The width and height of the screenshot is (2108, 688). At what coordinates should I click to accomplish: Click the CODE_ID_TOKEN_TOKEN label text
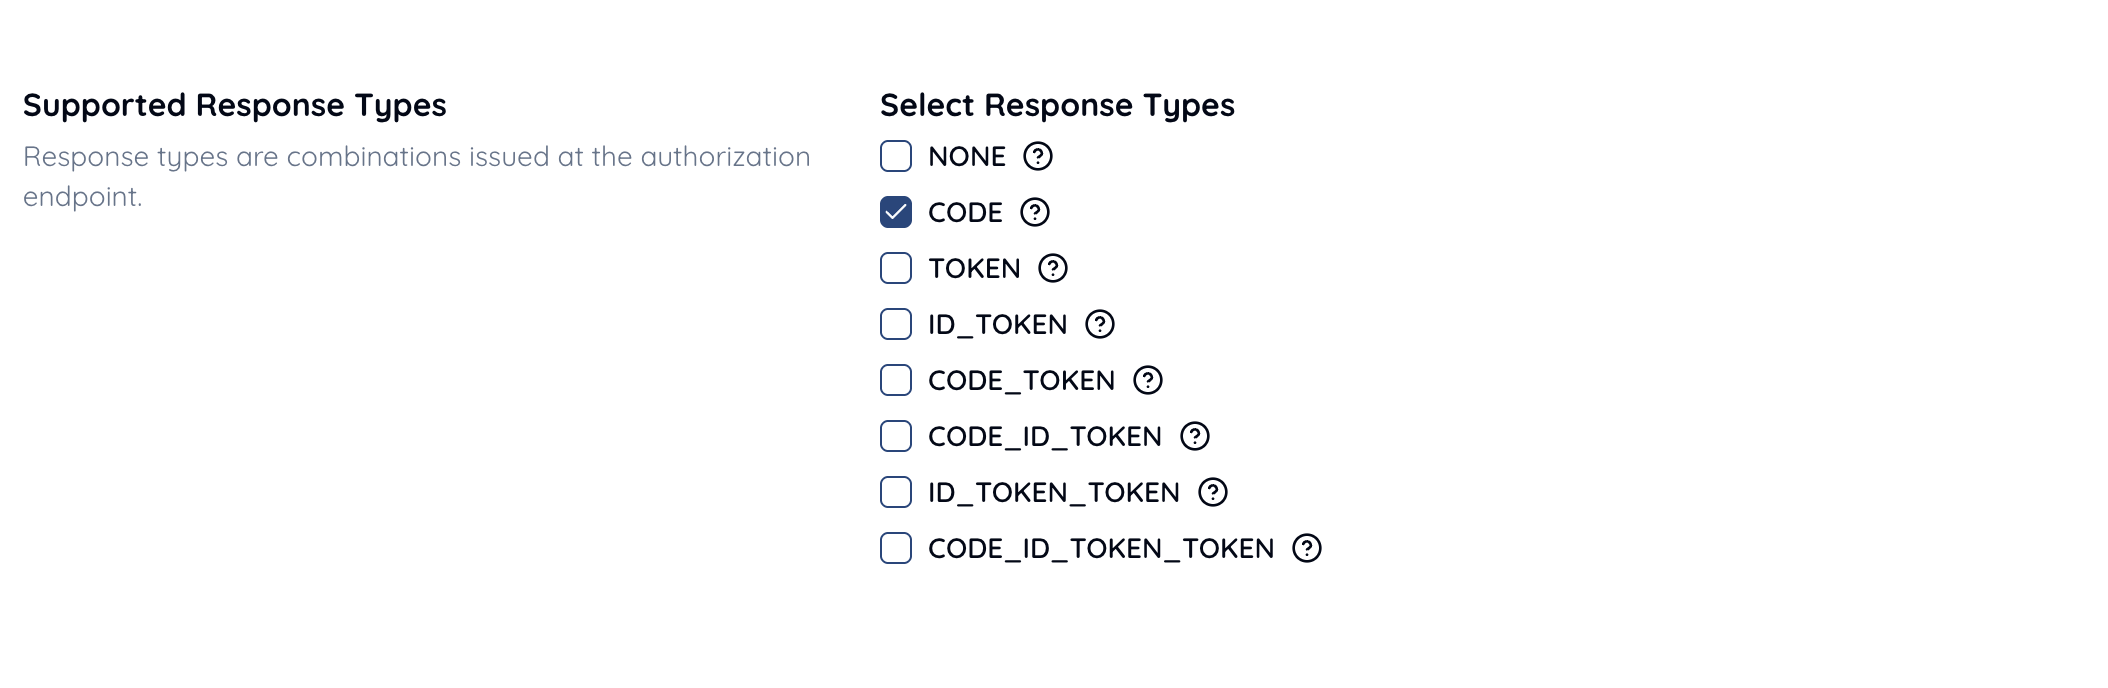[x=1101, y=549]
